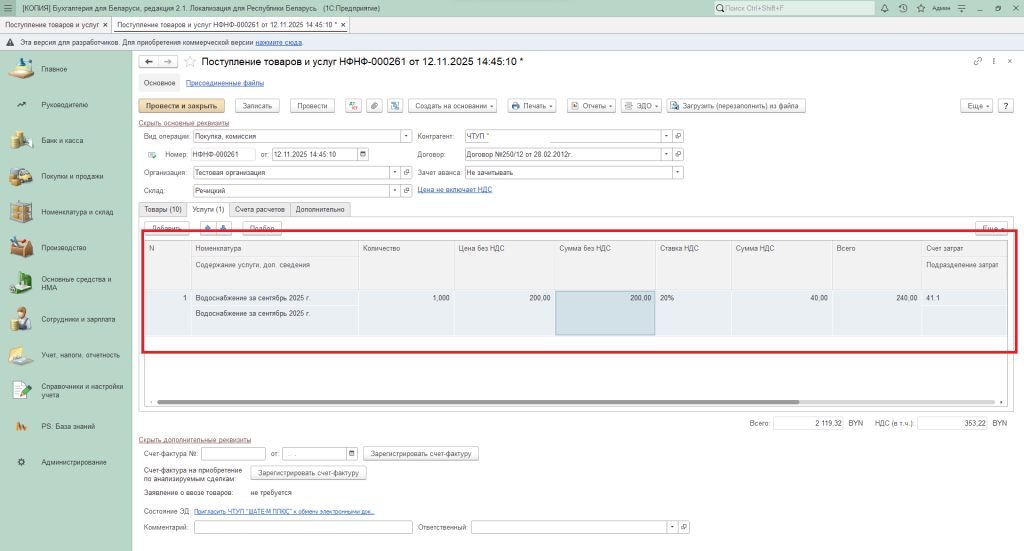Image resolution: width=1024 pixels, height=551 pixels.
Task: Open the calendar picker for document date
Action: pyautogui.click(x=362, y=154)
